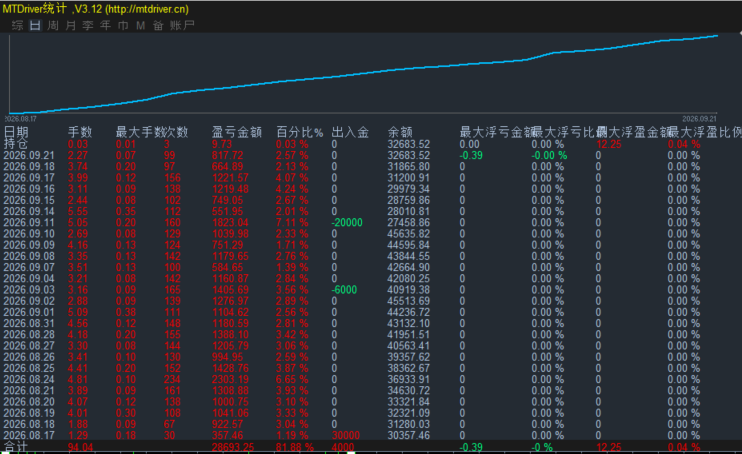Select the 2026.08.17 date row

coord(29,435)
